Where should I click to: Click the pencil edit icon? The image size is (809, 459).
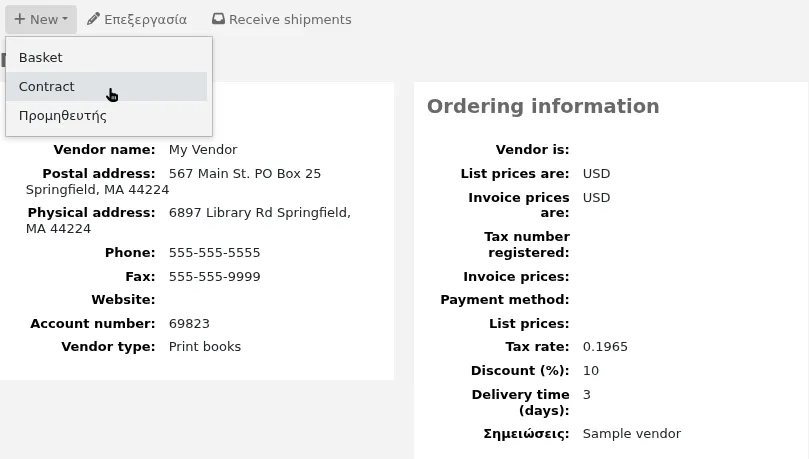[x=93, y=19]
